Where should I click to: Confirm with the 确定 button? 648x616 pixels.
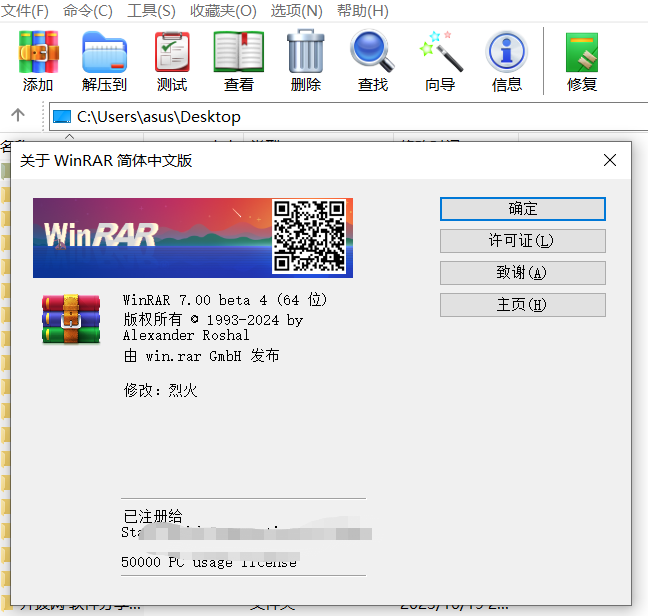pyautogui.click(x=523, y=209)
